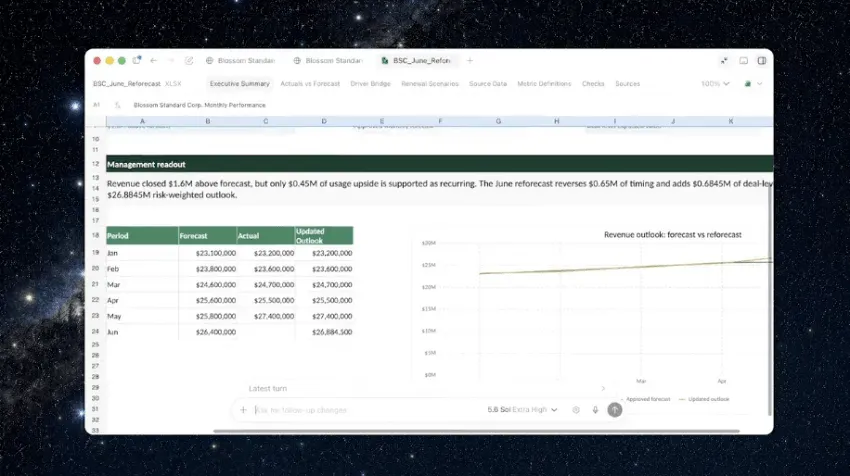850x476 pixels.
Task: Select column B header
Action: tap(207, 121)
